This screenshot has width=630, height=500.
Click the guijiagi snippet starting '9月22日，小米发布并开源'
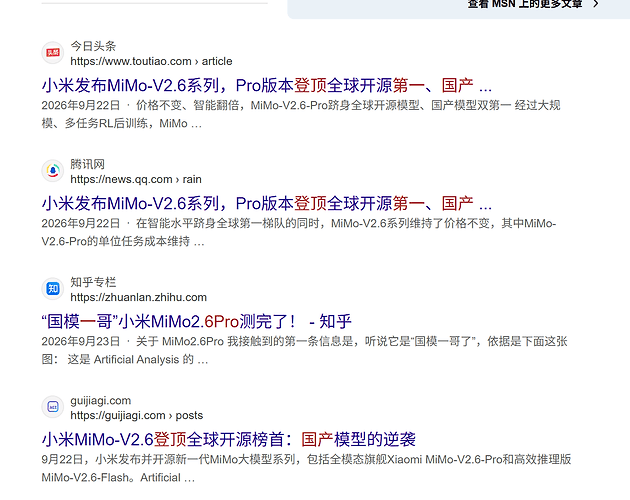click(x=306, y=468)
